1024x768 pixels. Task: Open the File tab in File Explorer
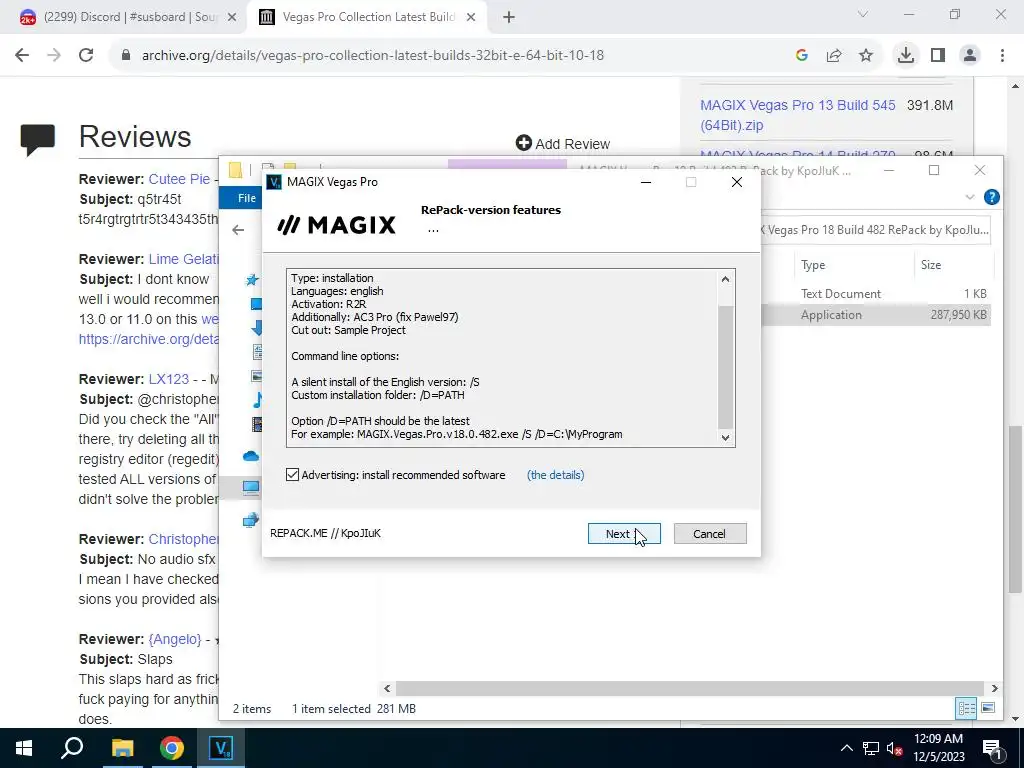coord(246,198)
